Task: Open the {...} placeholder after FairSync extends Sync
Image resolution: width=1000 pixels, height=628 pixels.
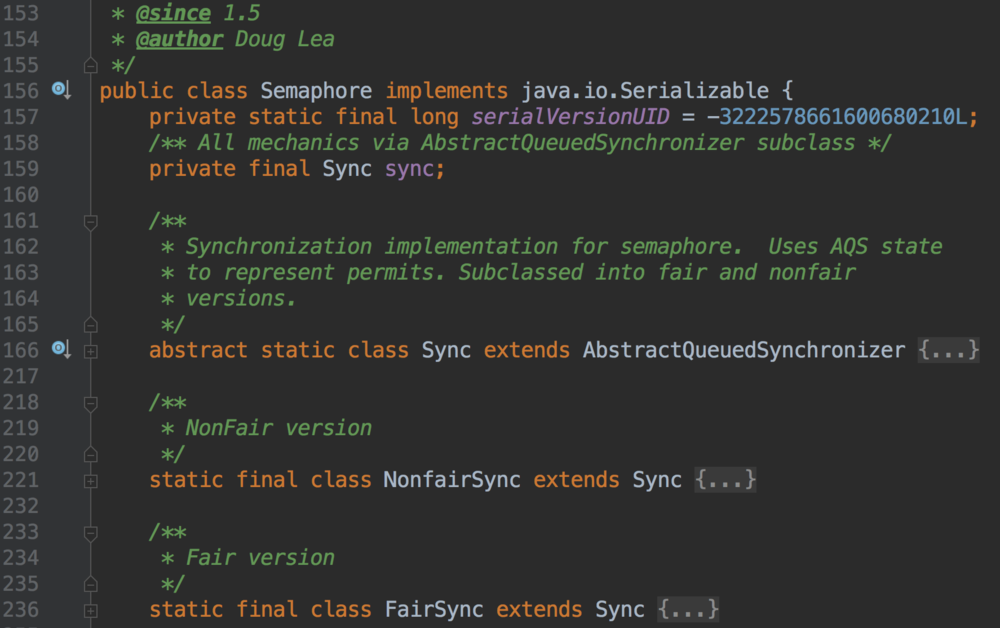Action: pyautogui.click(x=688, y=609)
